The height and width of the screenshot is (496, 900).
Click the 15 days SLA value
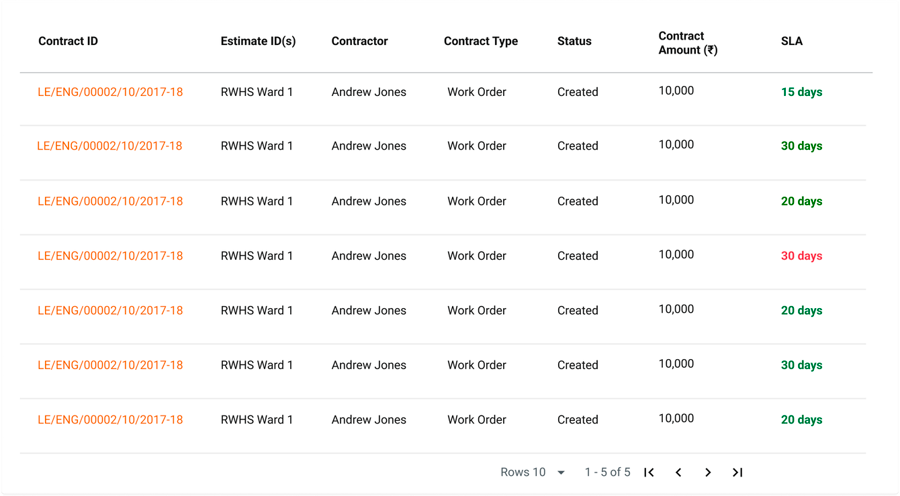(x=801, y=92)
